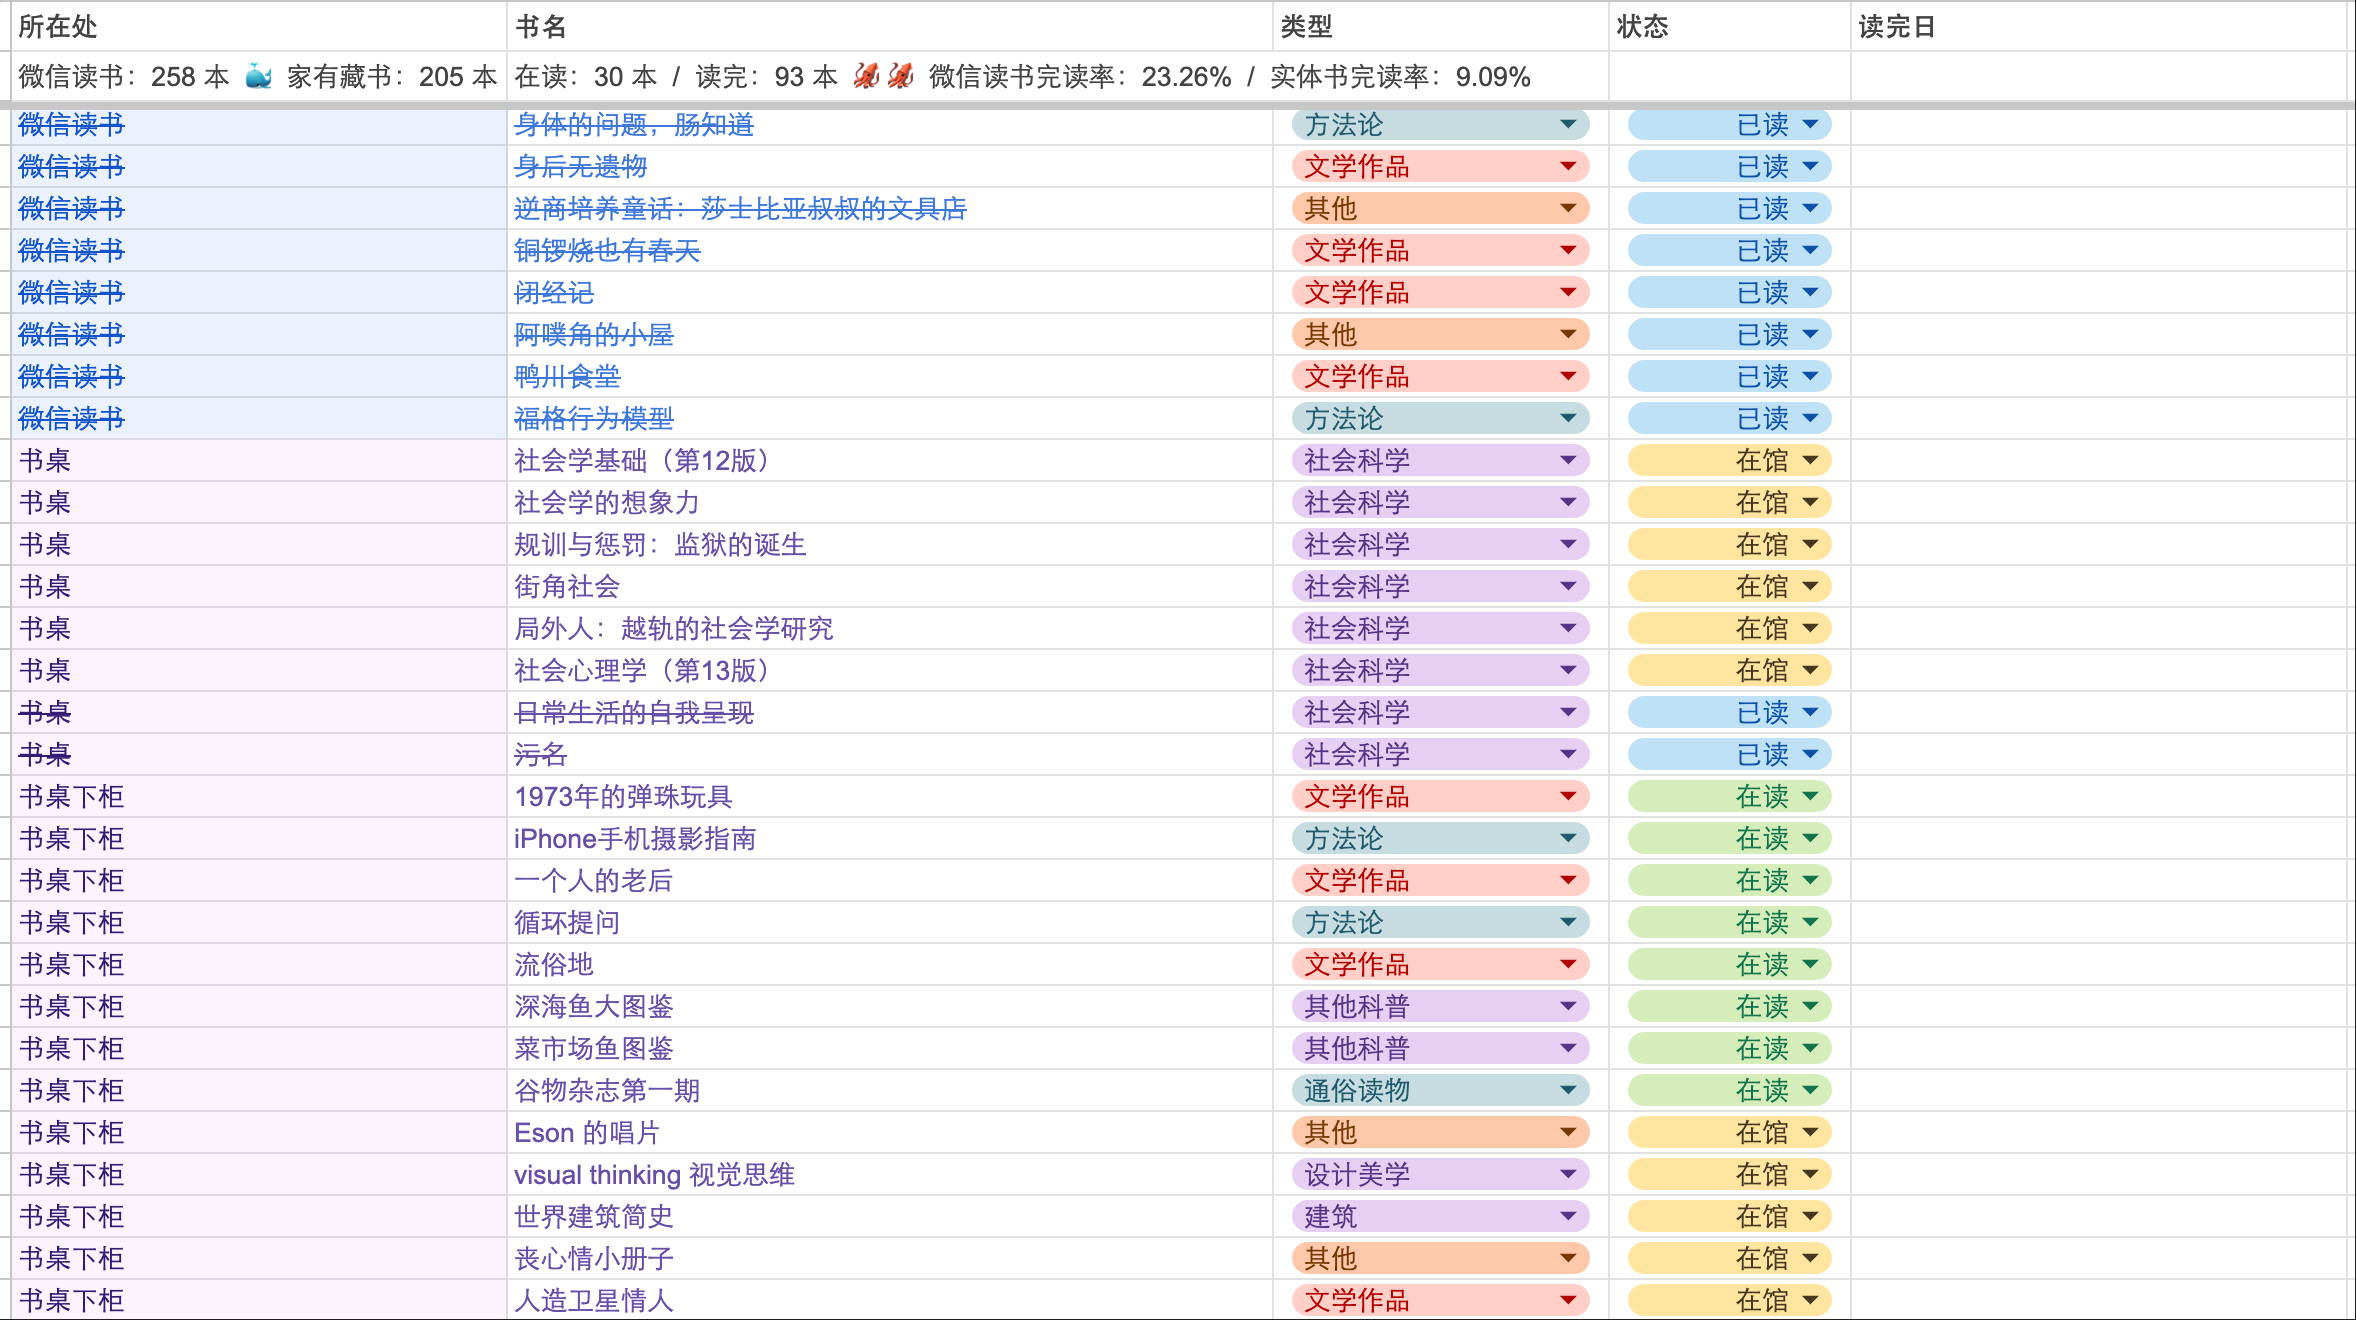Viewport: 2356px width, 1320px height.
Task: Click 微信读书 link in the first row
Action: (71, 125)
